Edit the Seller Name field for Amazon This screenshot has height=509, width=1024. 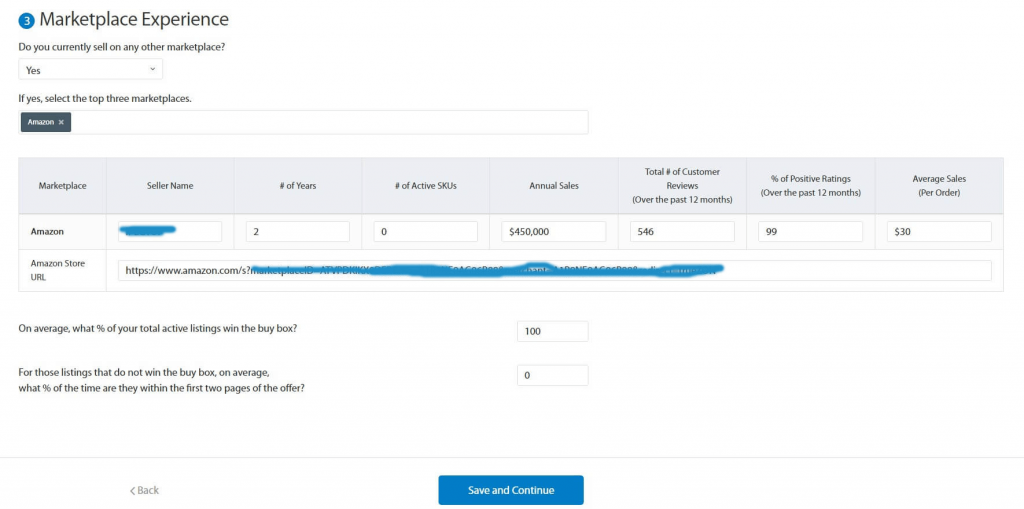[170, 231]
